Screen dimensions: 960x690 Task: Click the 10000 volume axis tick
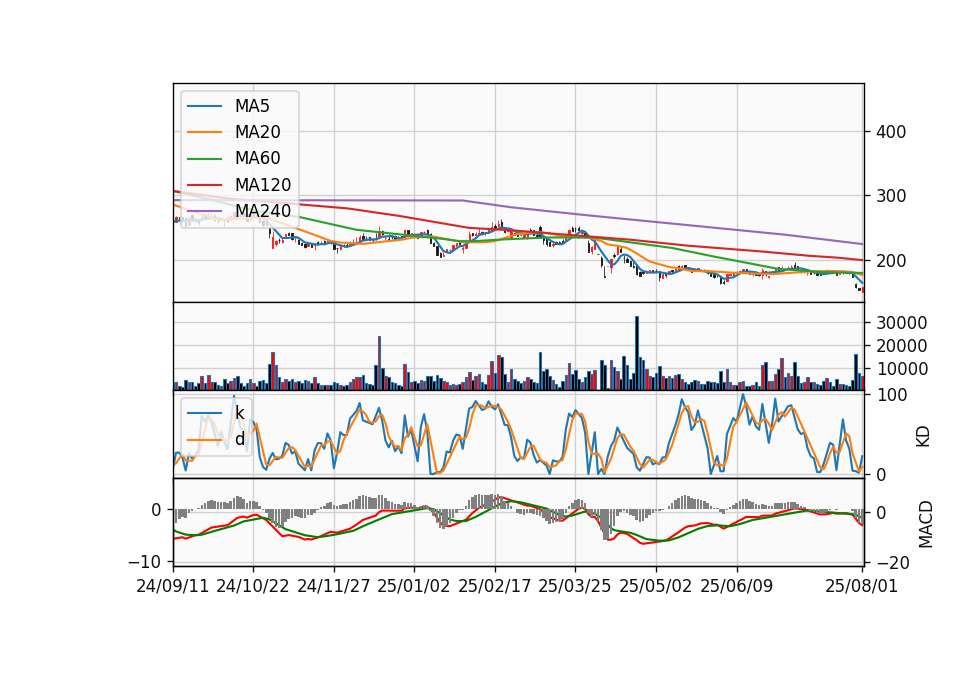901,369
